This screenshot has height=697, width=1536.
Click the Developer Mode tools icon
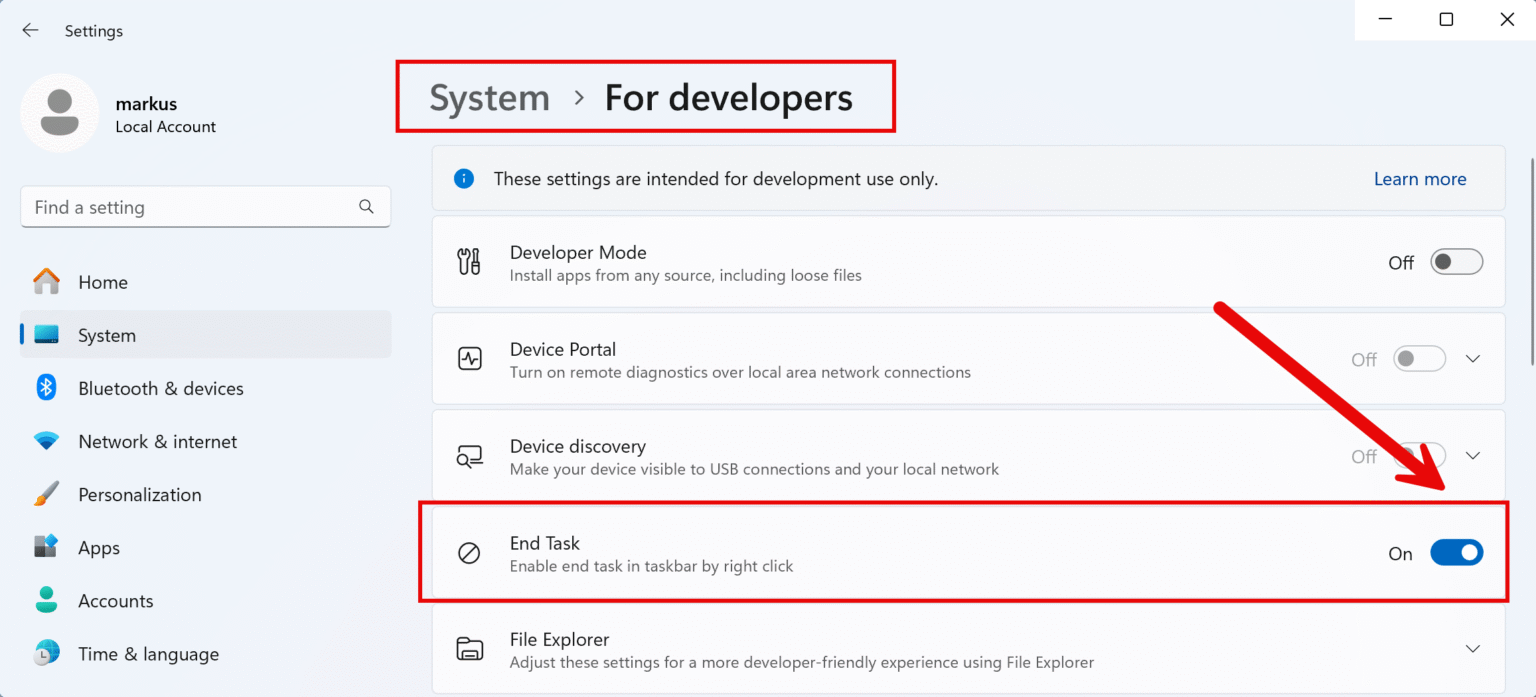pyautogui.click(x=469, y=262)
